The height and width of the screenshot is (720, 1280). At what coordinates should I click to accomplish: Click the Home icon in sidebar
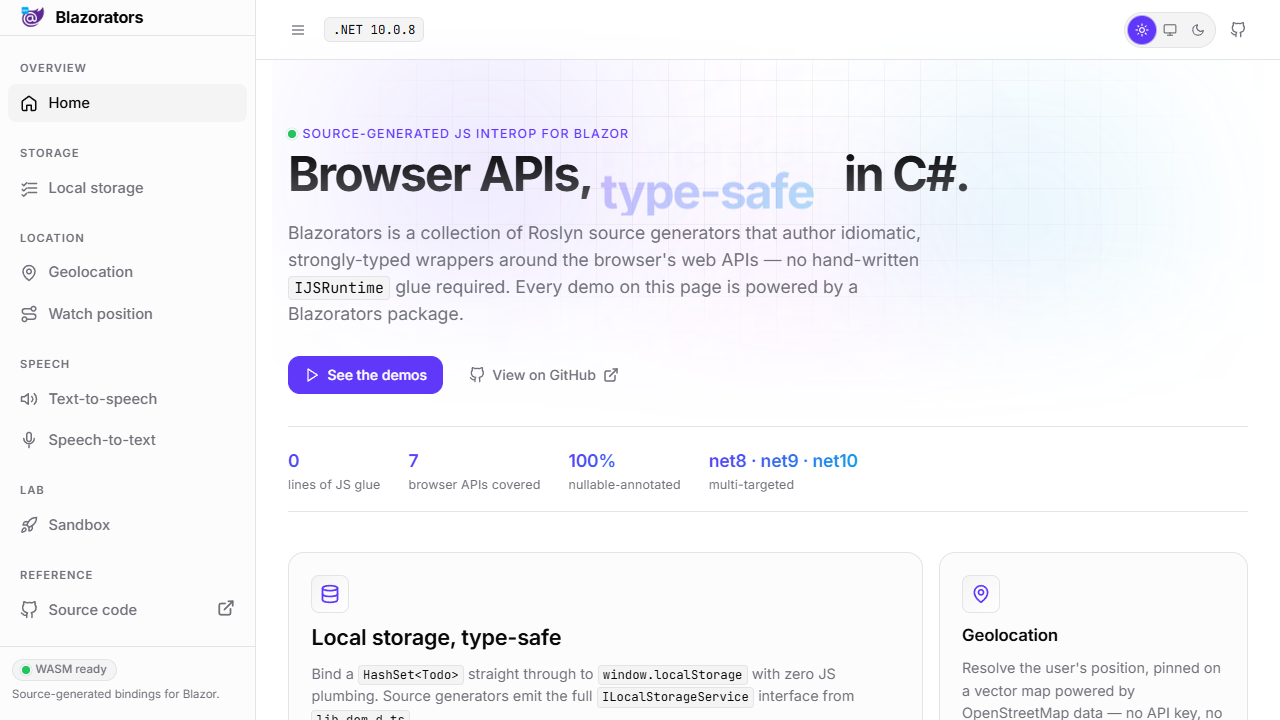29,103
